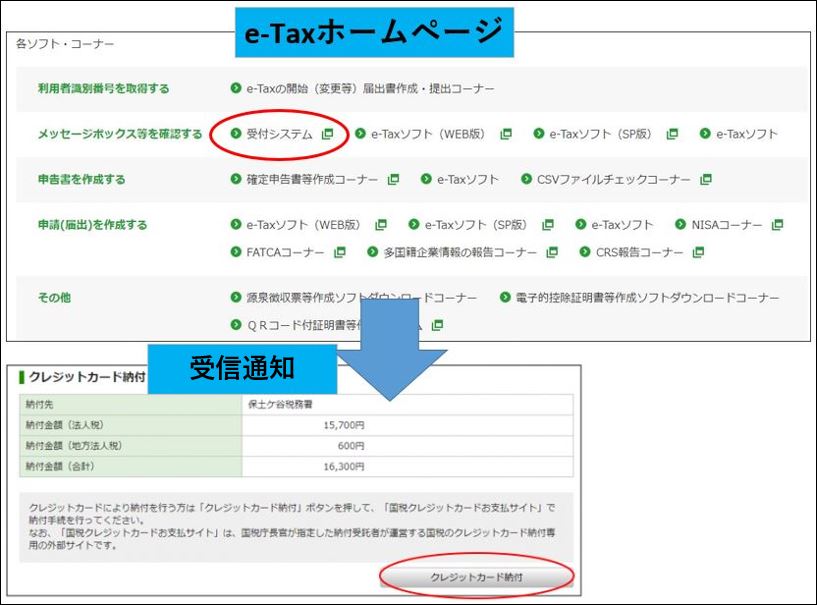The height and width of the screenshot is (605, 817).
Task: Click external icon beside CRS報告コーナー
Action: tap(698, 252)
